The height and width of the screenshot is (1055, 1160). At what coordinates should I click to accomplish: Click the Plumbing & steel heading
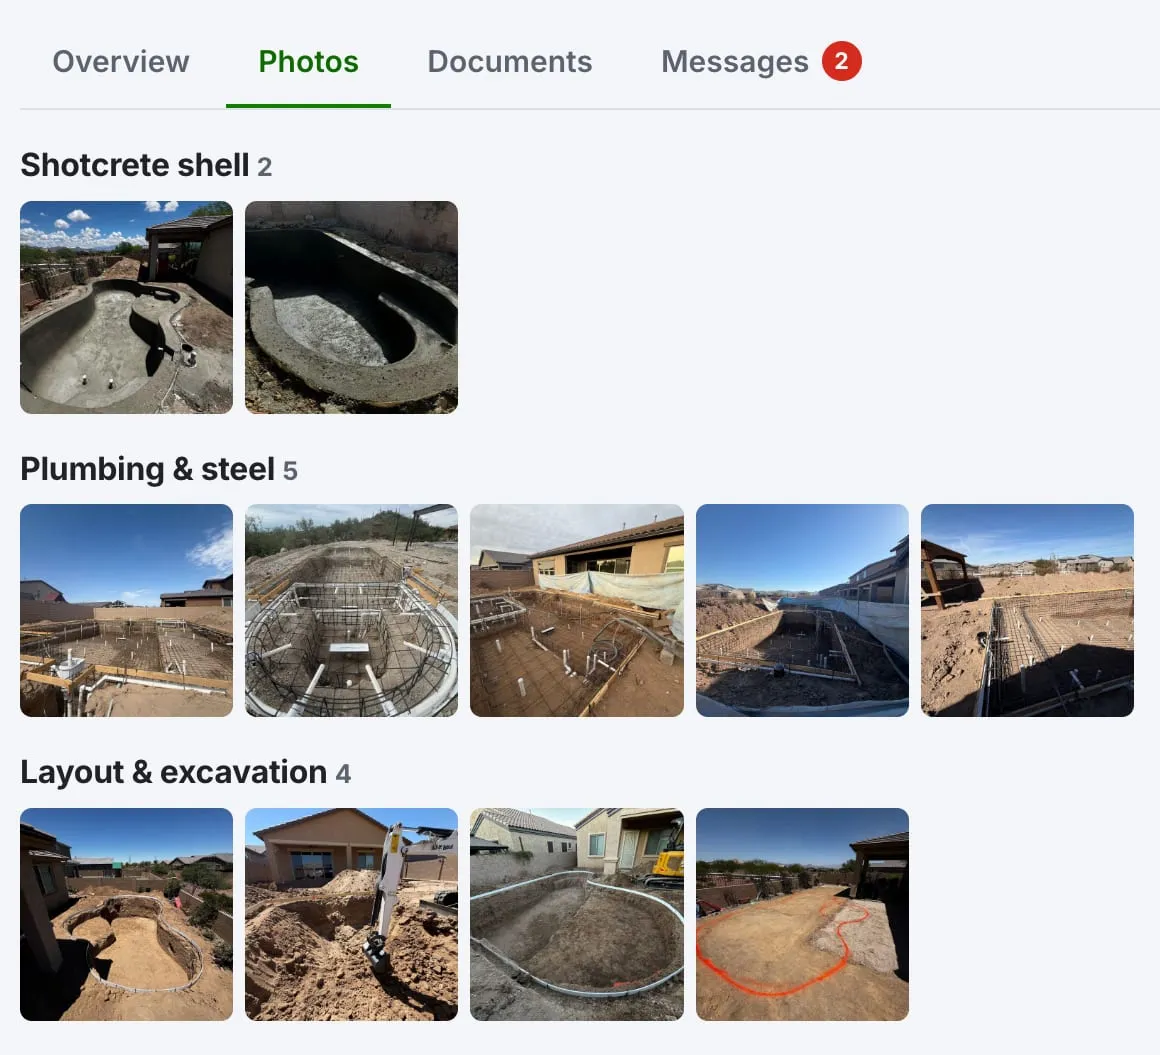pos(147,469)
